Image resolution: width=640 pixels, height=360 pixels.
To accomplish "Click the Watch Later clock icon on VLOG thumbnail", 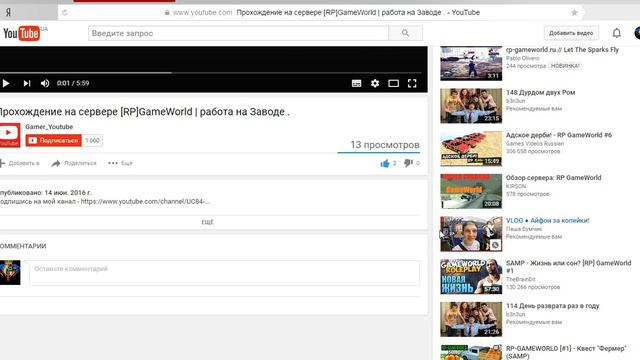I will pyautogui.click(x=495, y=245).
